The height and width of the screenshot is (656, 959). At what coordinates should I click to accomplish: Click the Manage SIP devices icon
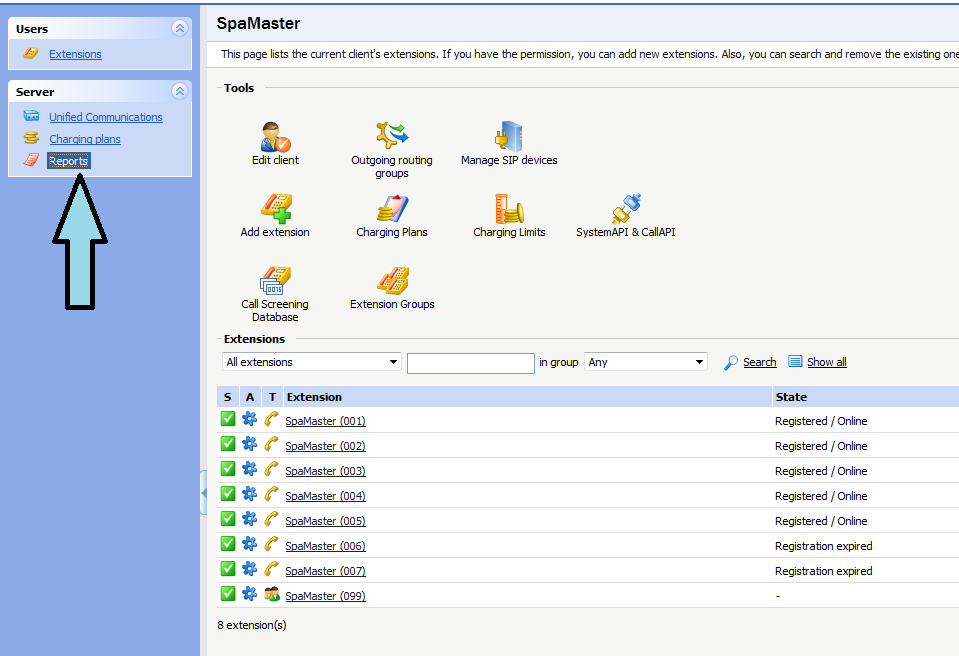click(x=509, y=137)
